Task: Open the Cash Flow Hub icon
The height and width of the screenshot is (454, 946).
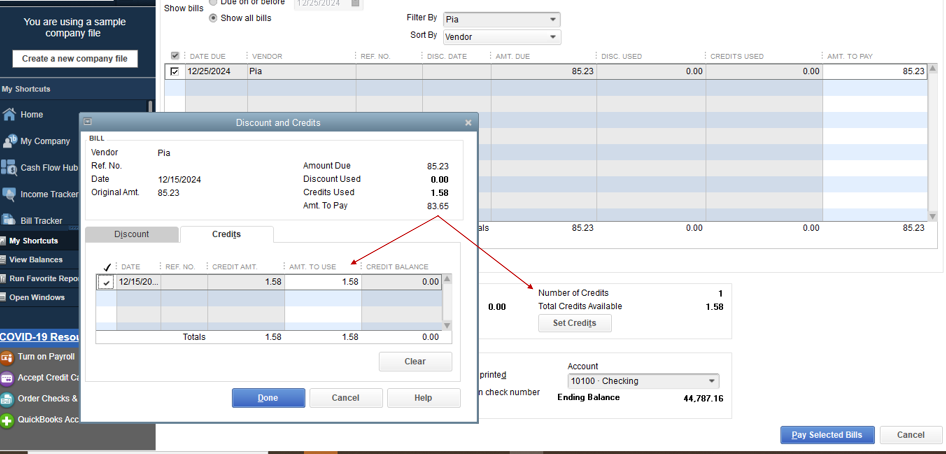Action: [9, 168]
